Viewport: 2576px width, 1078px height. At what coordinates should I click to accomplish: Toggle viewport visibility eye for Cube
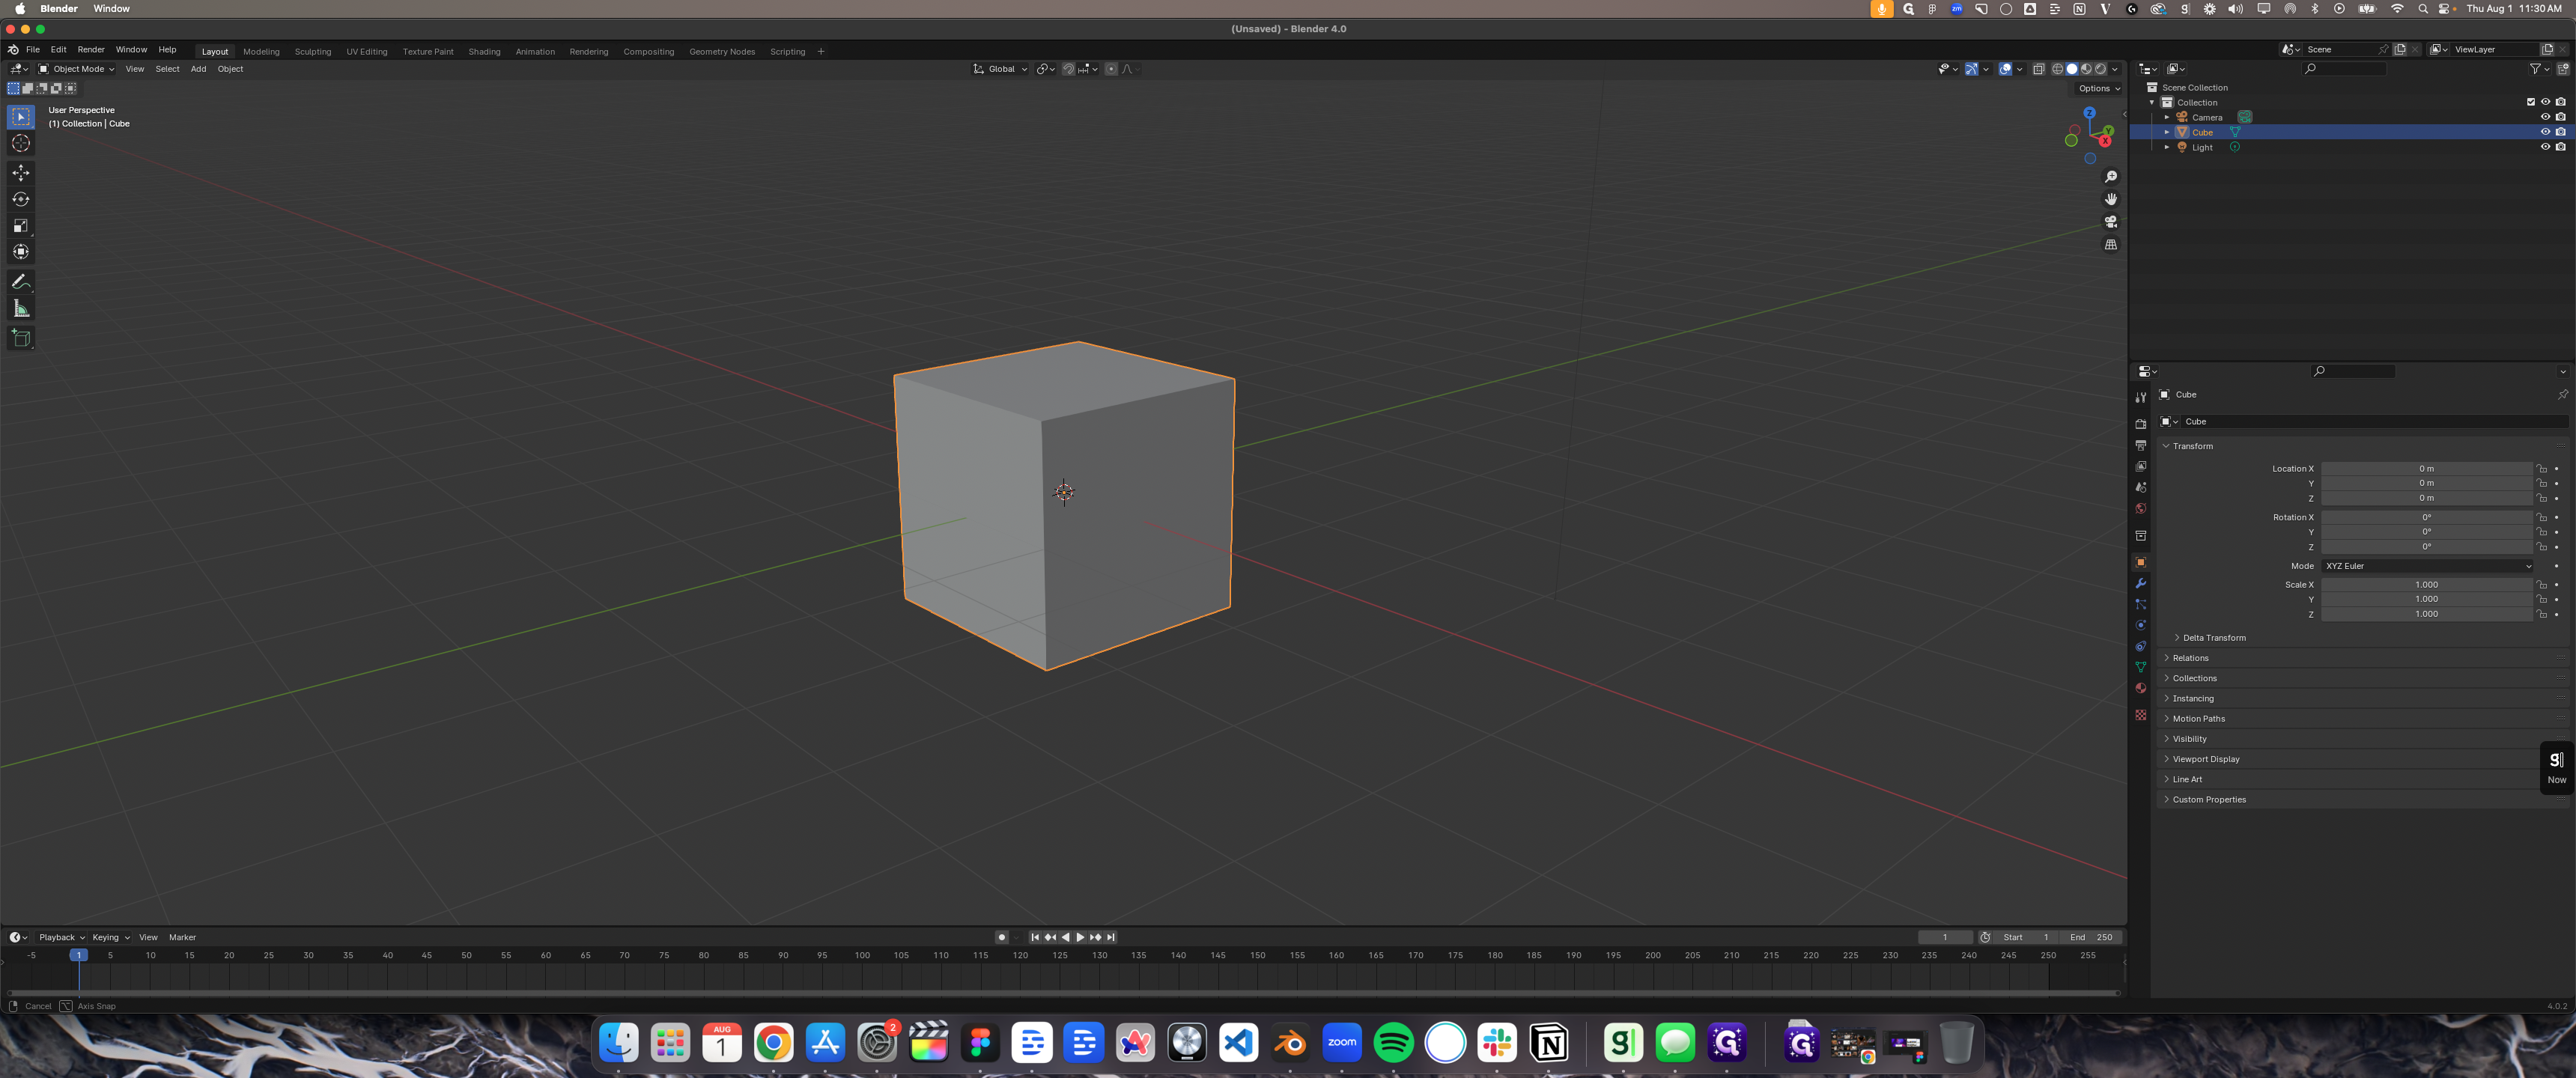pos(2546,132)
